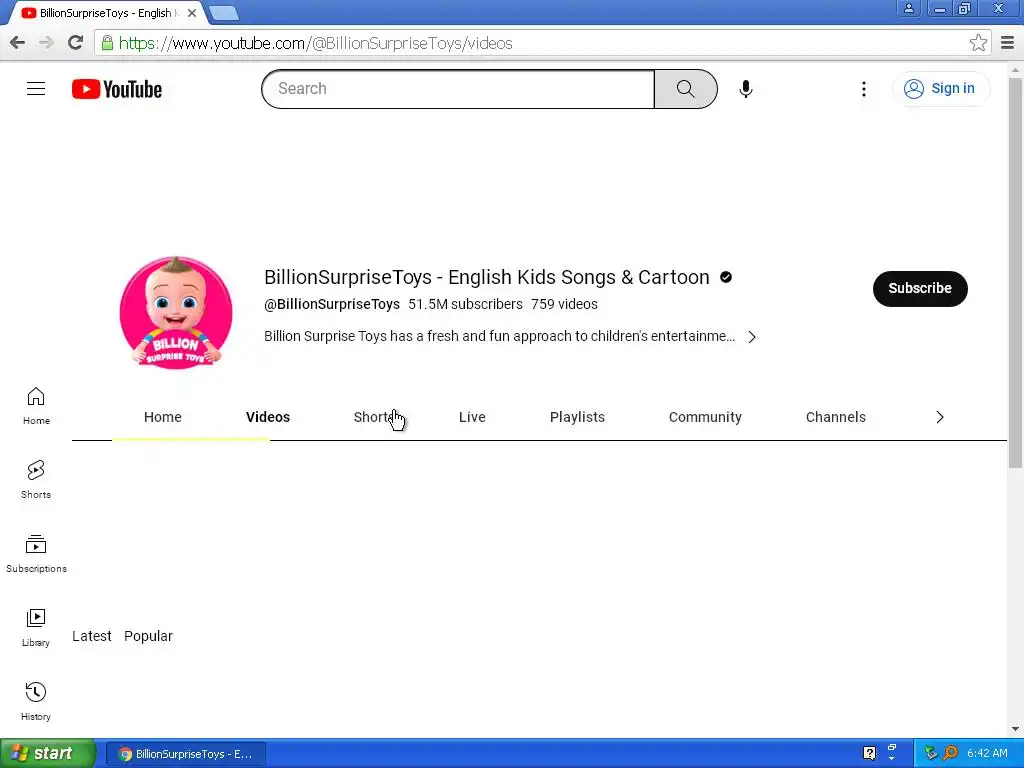Click the 51.5M subscribers text
1024x768 pixels.
tap(466, 304)
